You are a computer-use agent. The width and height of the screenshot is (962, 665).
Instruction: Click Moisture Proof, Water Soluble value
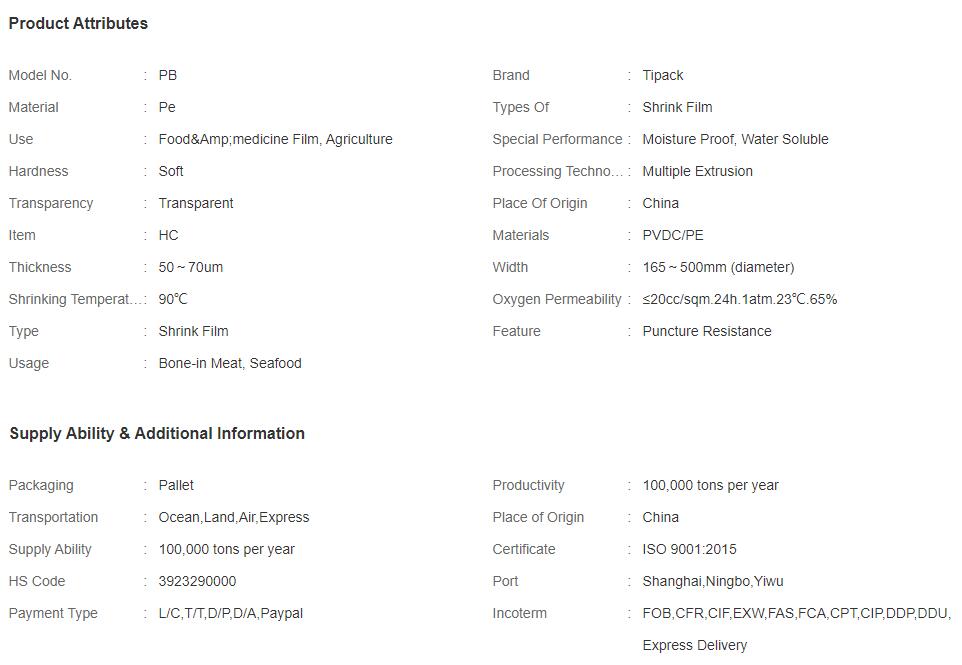coord(736,139)
